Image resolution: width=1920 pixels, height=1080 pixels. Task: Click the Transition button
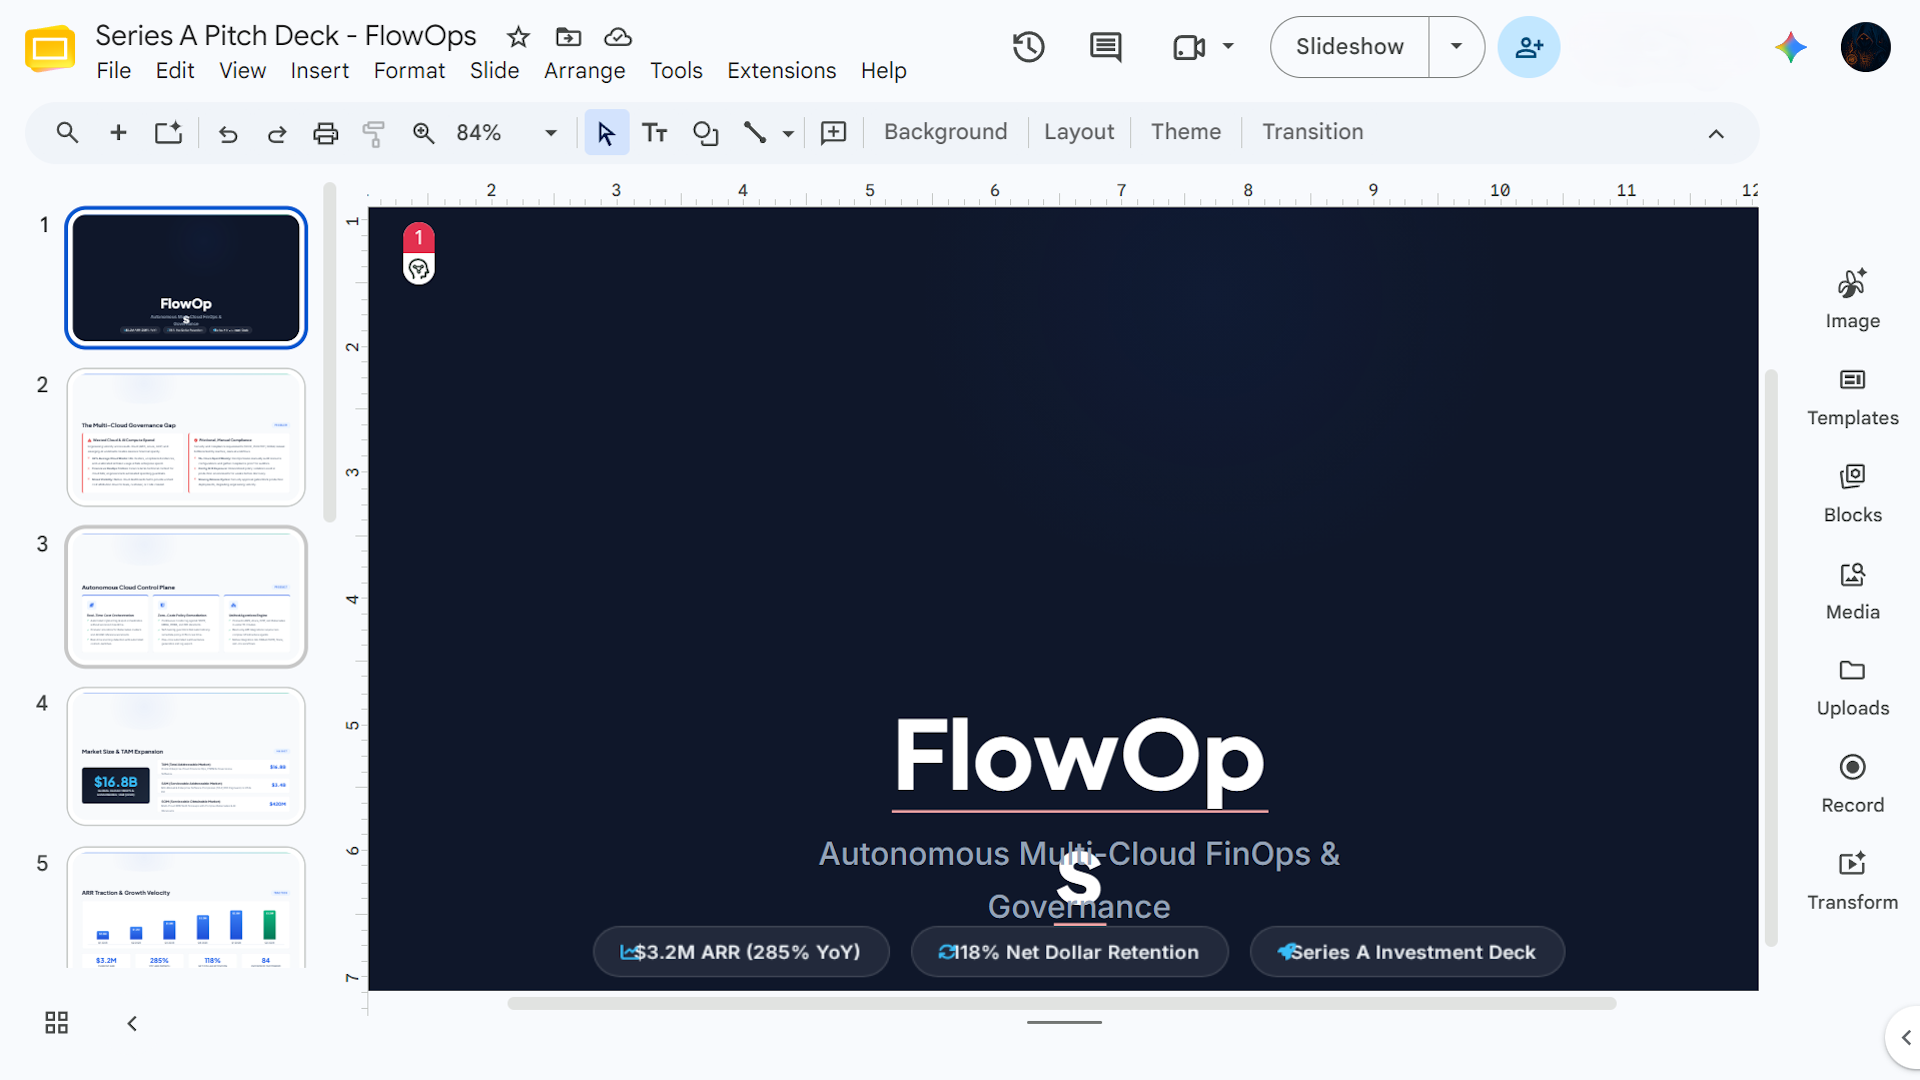1312,132
